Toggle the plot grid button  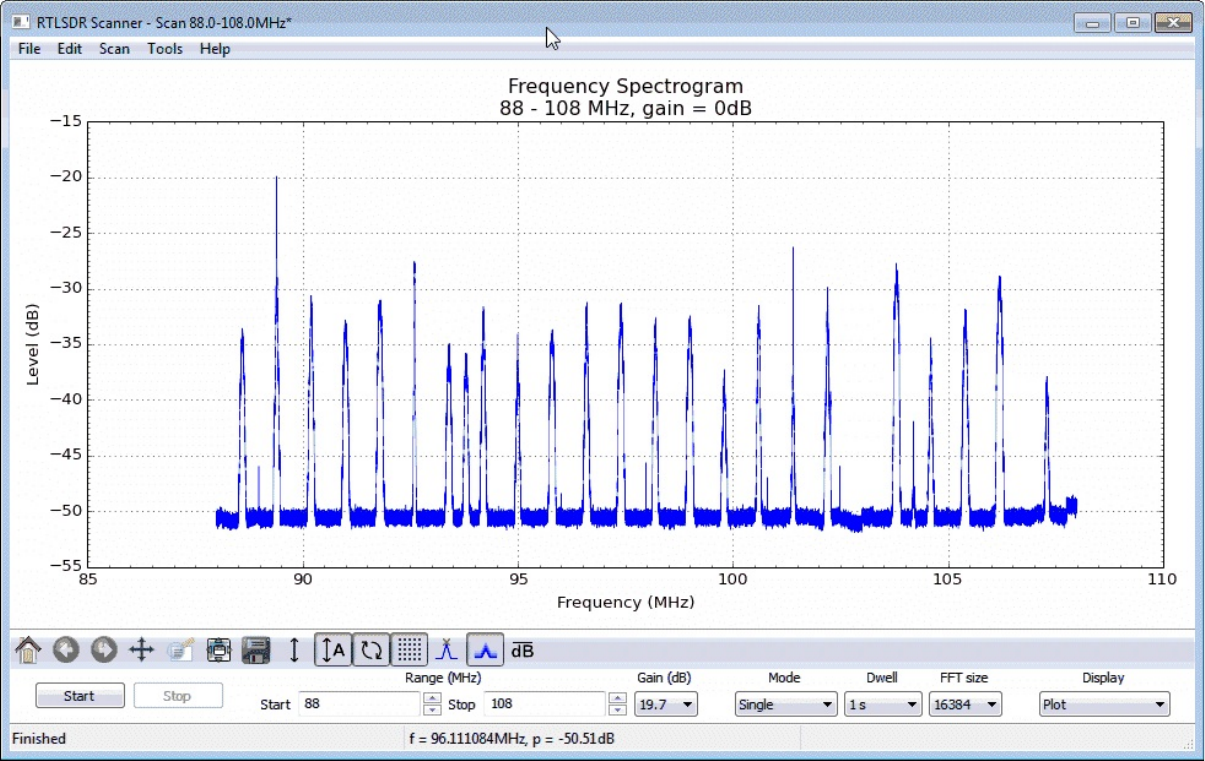click(409, 651)
